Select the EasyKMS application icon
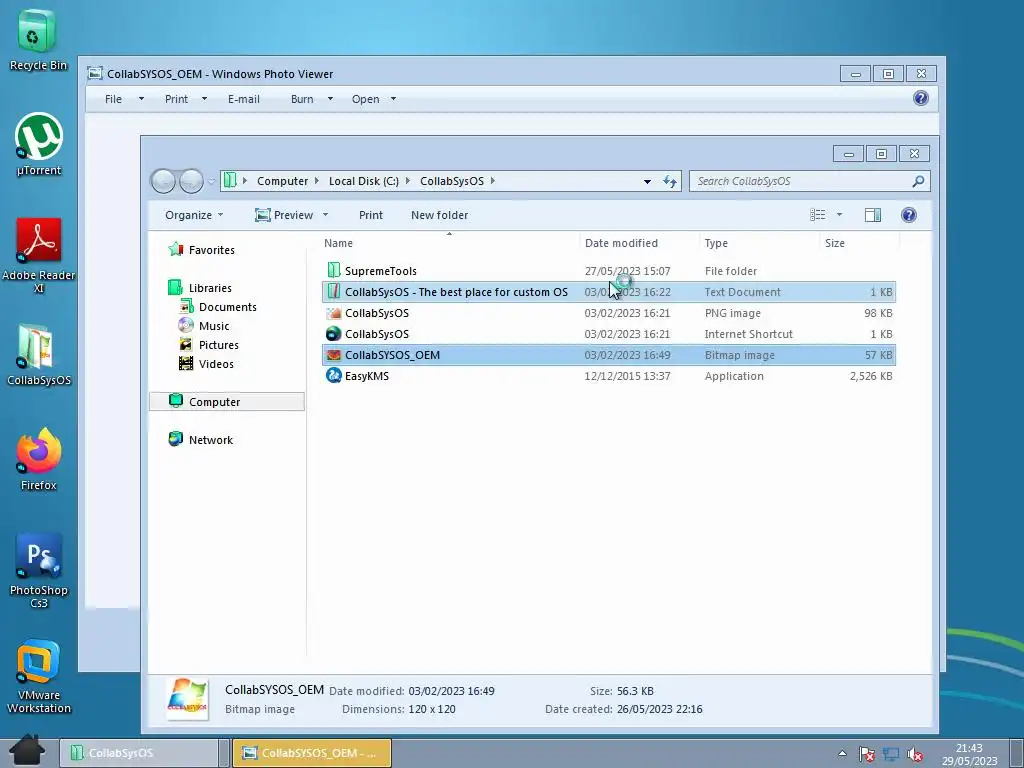Viewport: 1024px width, 768px height. tap(334, 376)
